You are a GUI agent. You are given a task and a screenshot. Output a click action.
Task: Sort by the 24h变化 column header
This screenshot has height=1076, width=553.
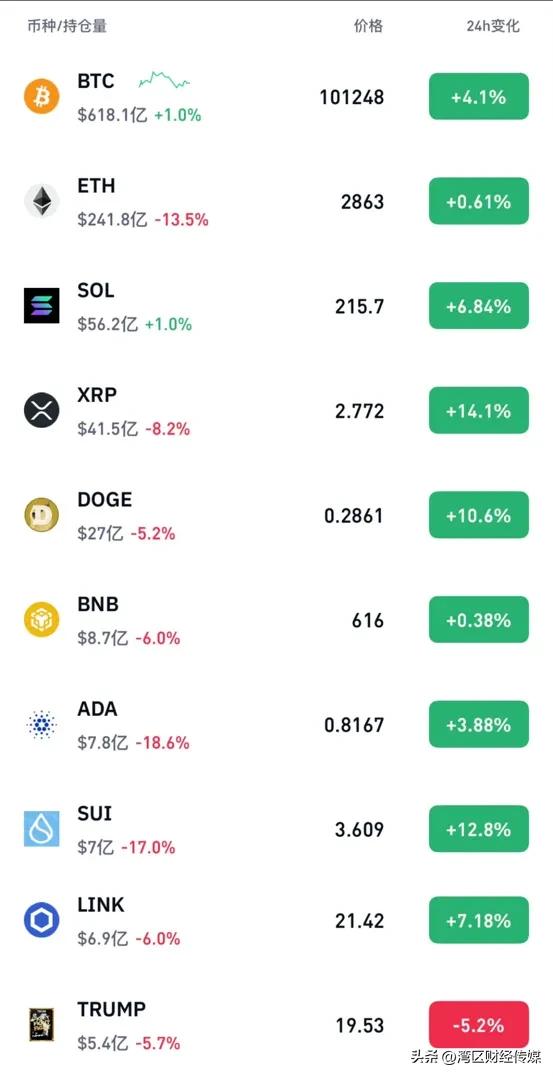[493, 26]
